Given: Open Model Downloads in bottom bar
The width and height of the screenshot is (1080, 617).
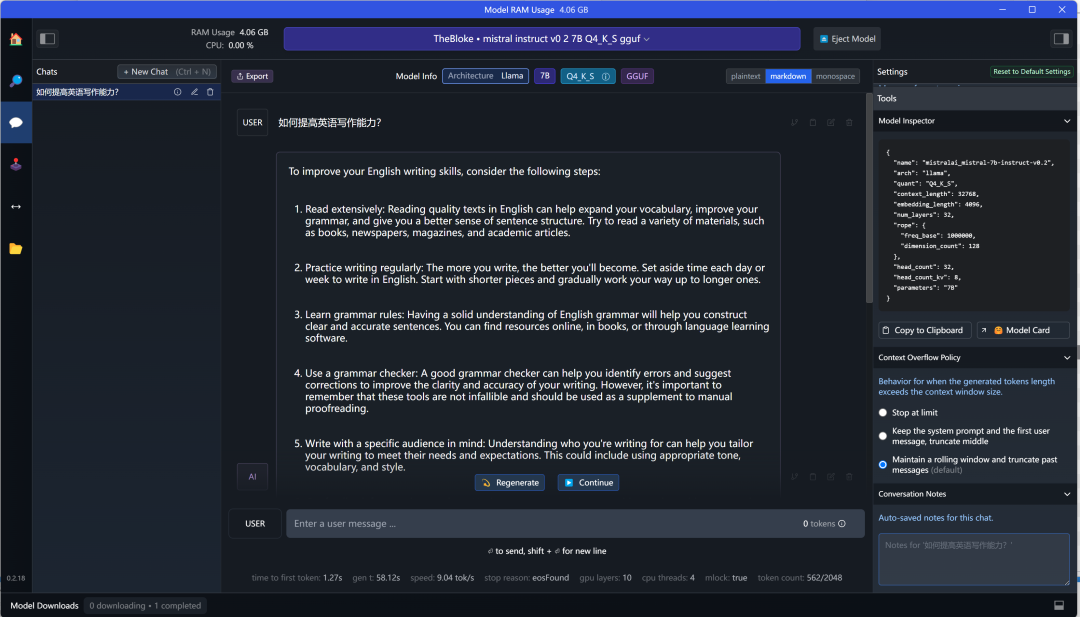Looking at the screenshot, I should coord(44,606).
